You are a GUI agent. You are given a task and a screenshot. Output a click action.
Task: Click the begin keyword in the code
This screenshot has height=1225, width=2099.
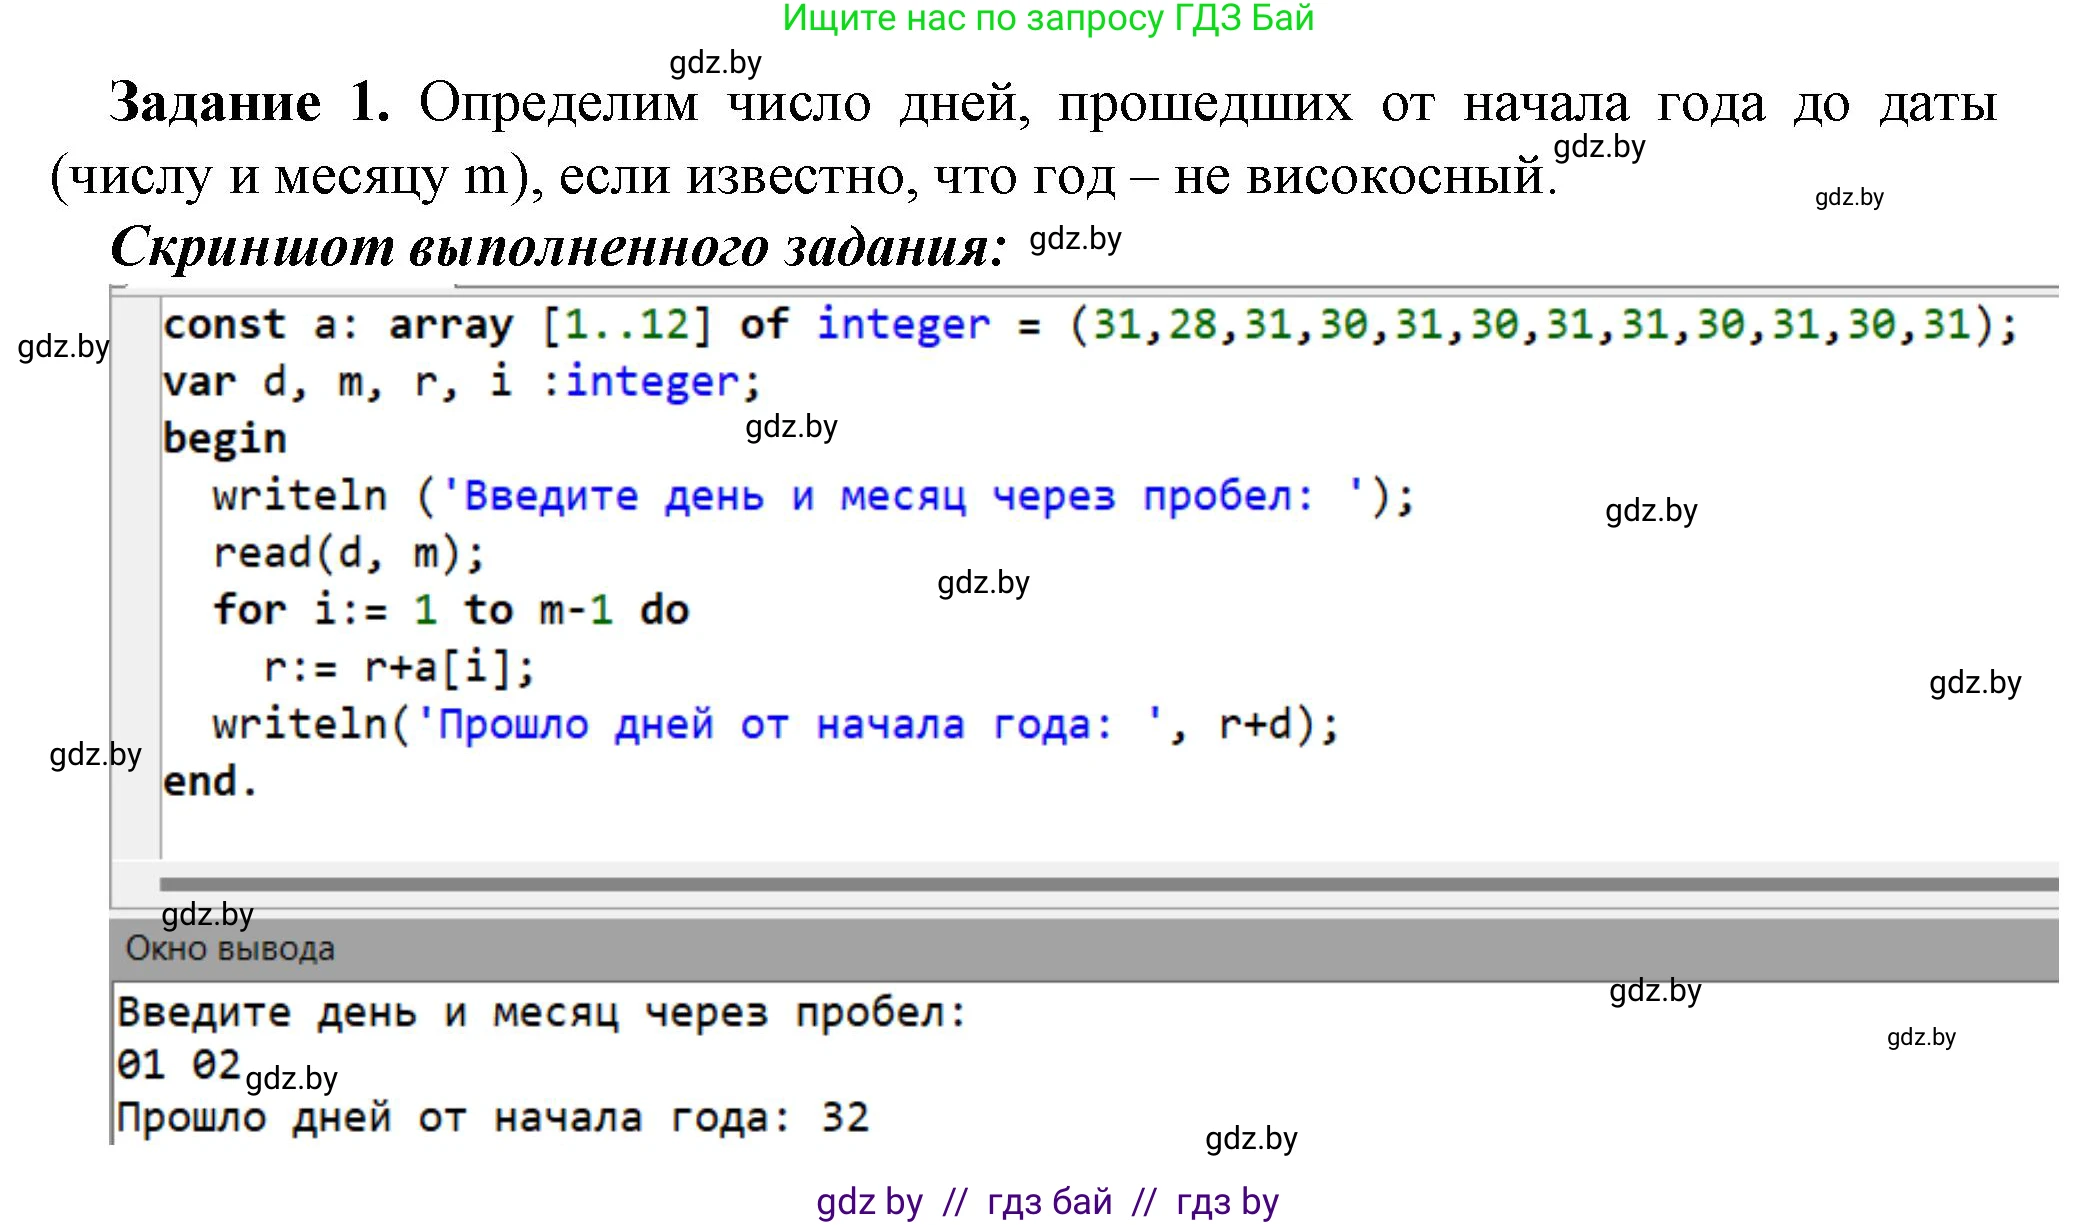pos(225,439)
